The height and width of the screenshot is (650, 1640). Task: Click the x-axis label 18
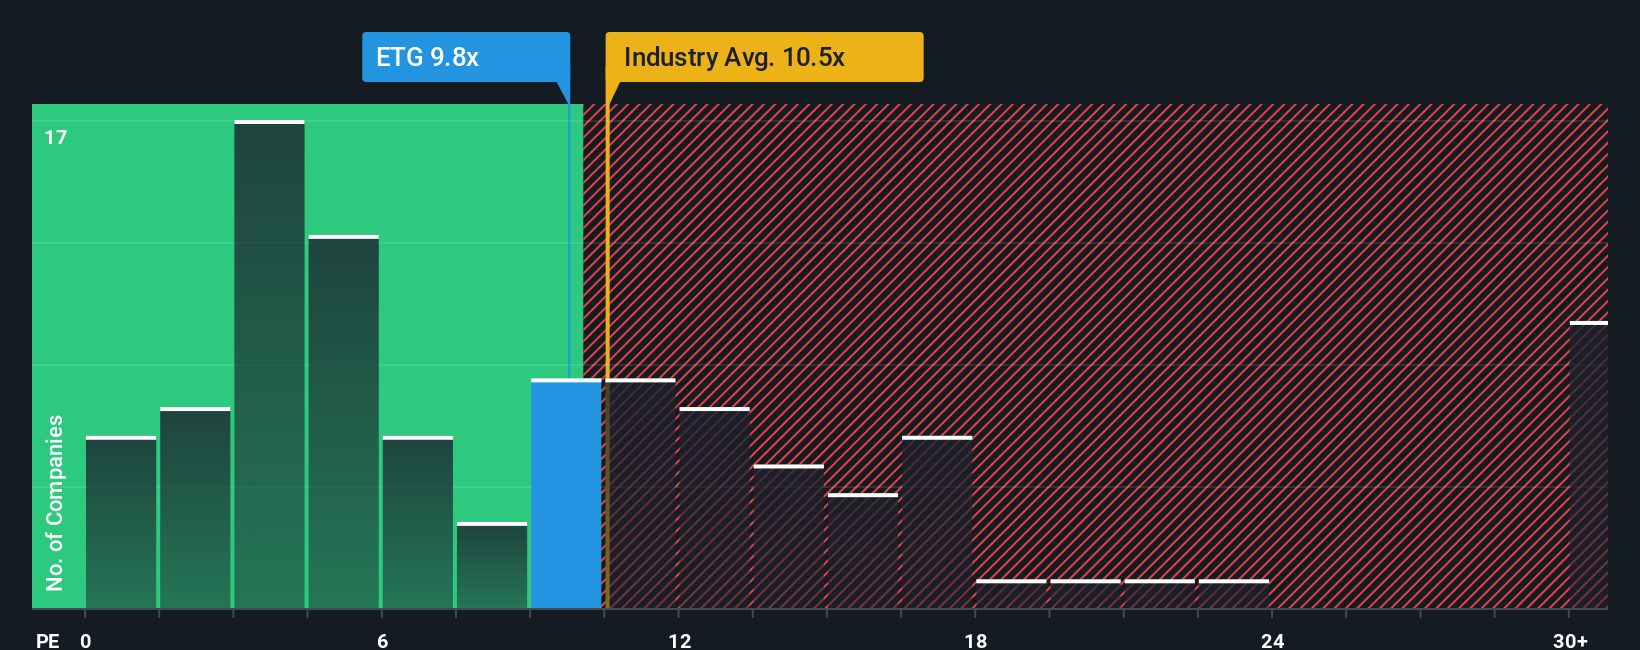(976, 640)
